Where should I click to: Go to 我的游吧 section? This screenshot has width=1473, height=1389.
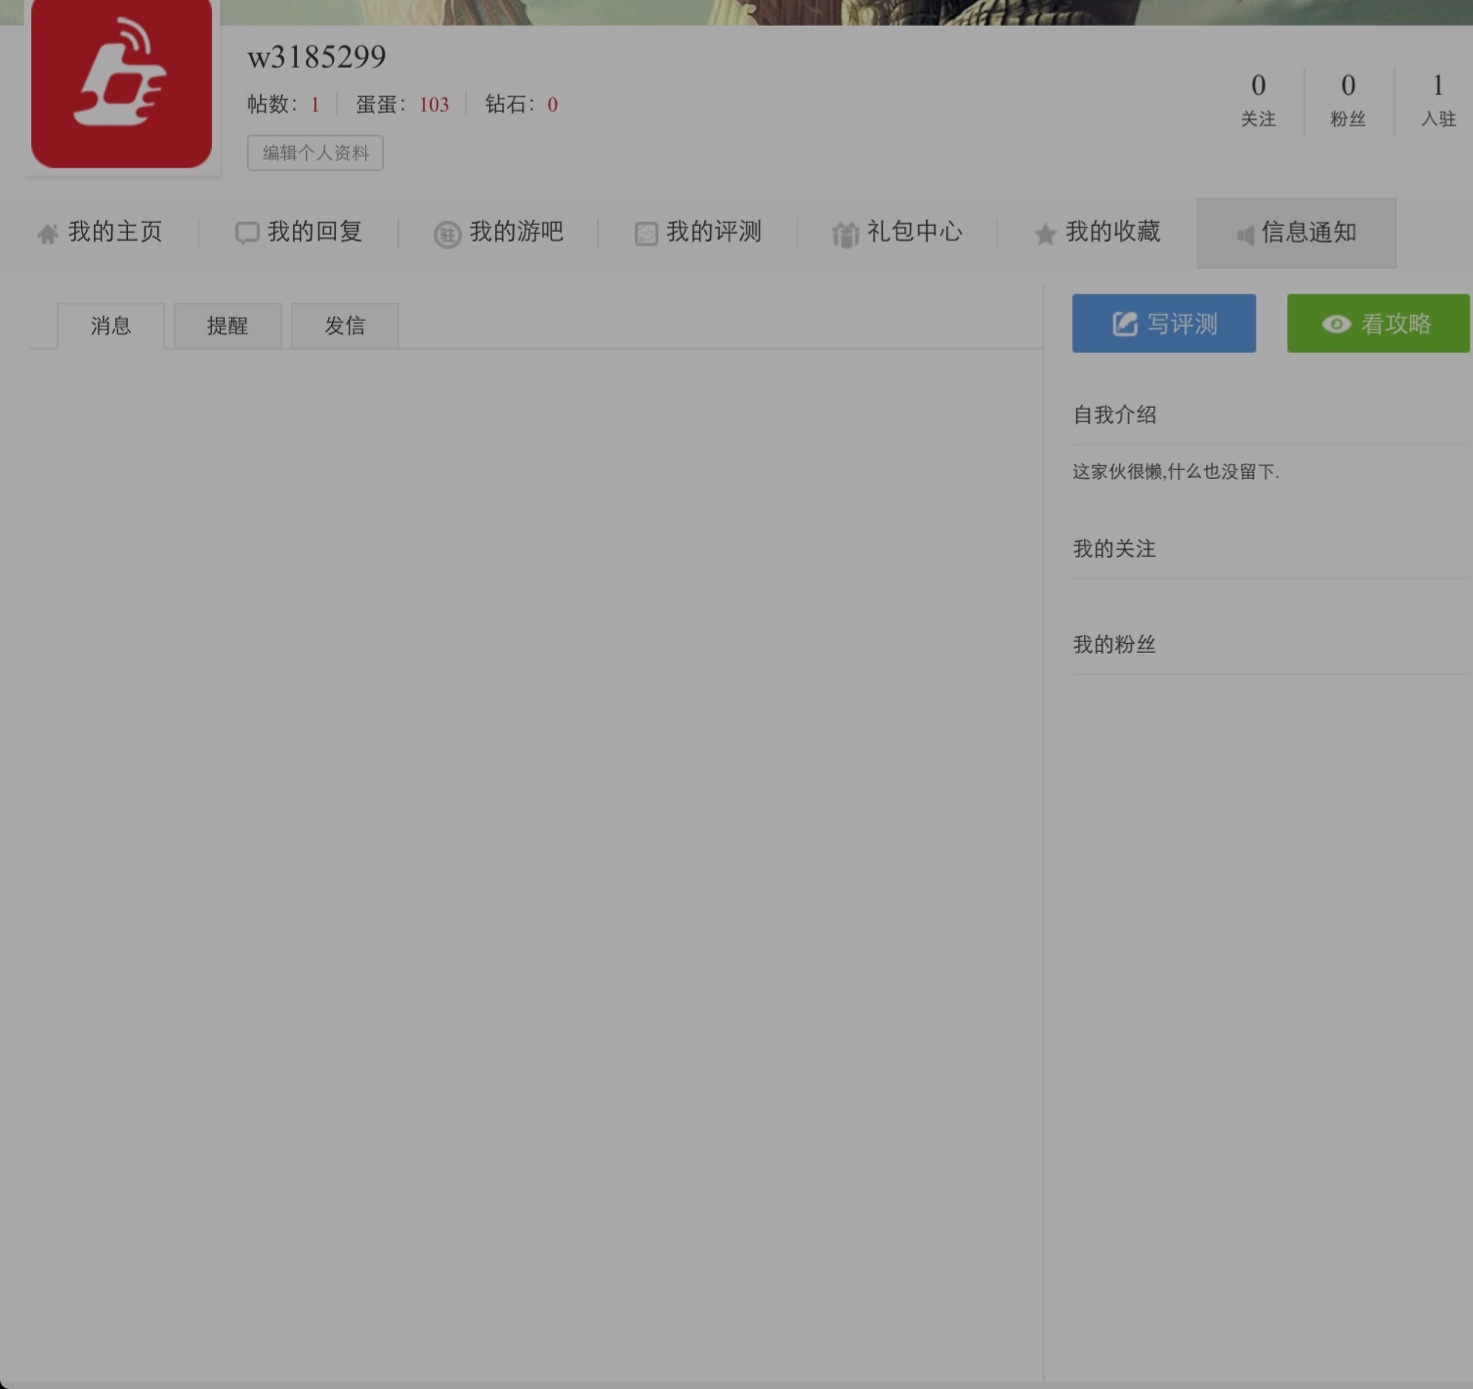click(499, 233)
